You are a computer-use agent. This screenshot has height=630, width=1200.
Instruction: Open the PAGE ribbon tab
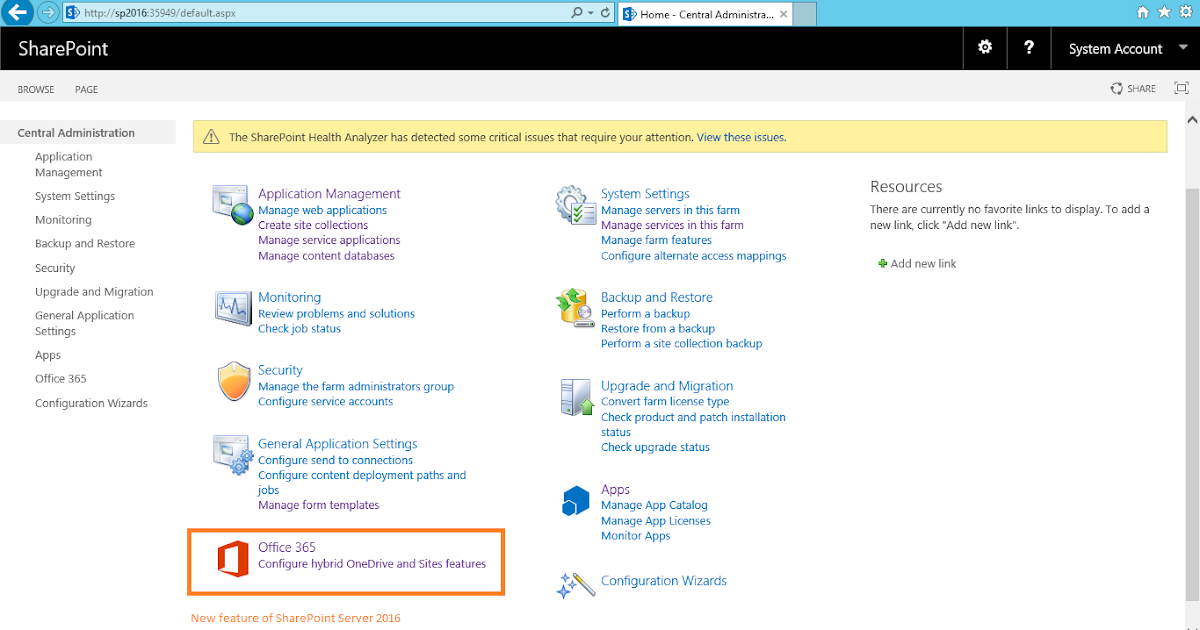tap(87, 89)
